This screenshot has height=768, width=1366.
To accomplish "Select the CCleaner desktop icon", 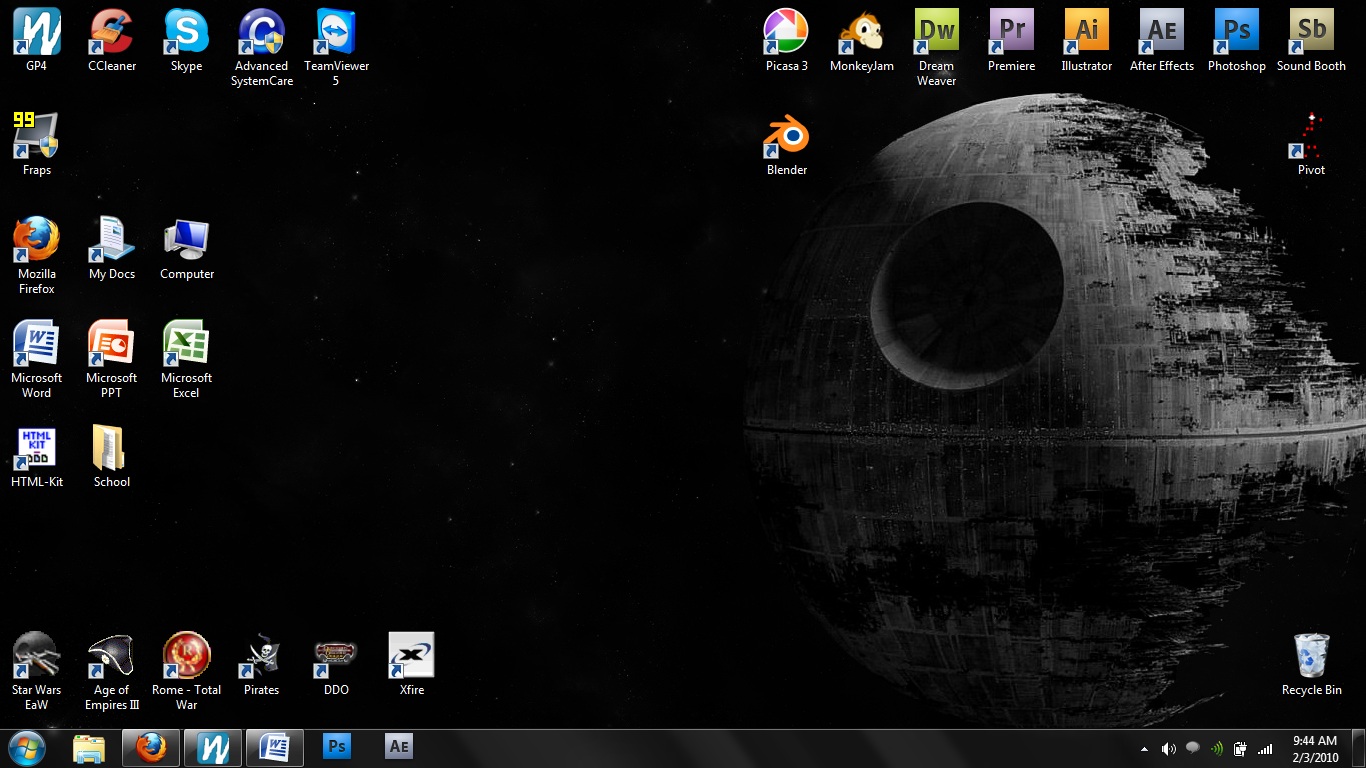I will coord(112,41).
